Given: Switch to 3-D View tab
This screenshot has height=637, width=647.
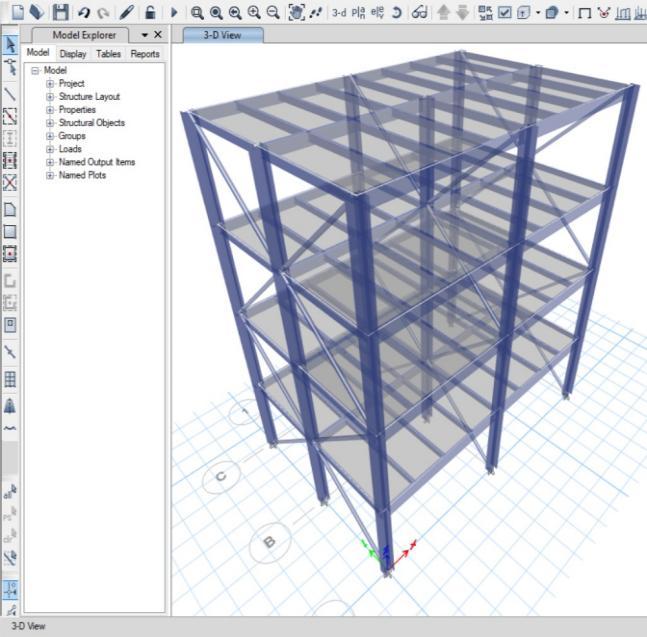Looking at the screenshot, I should (x=222, y=35).
